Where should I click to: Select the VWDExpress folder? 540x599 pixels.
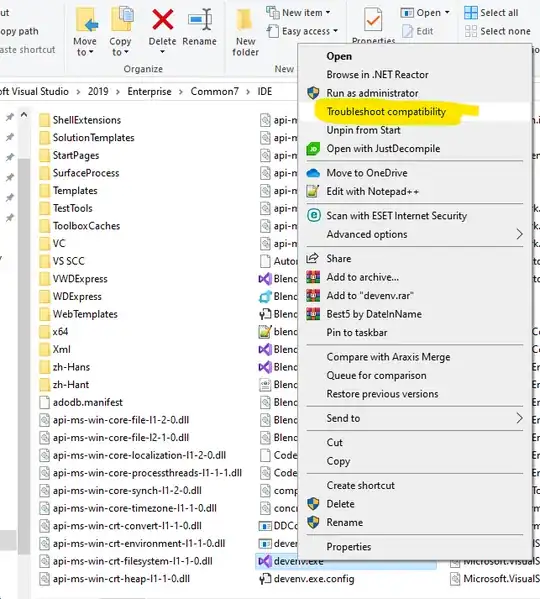[73, 279]
